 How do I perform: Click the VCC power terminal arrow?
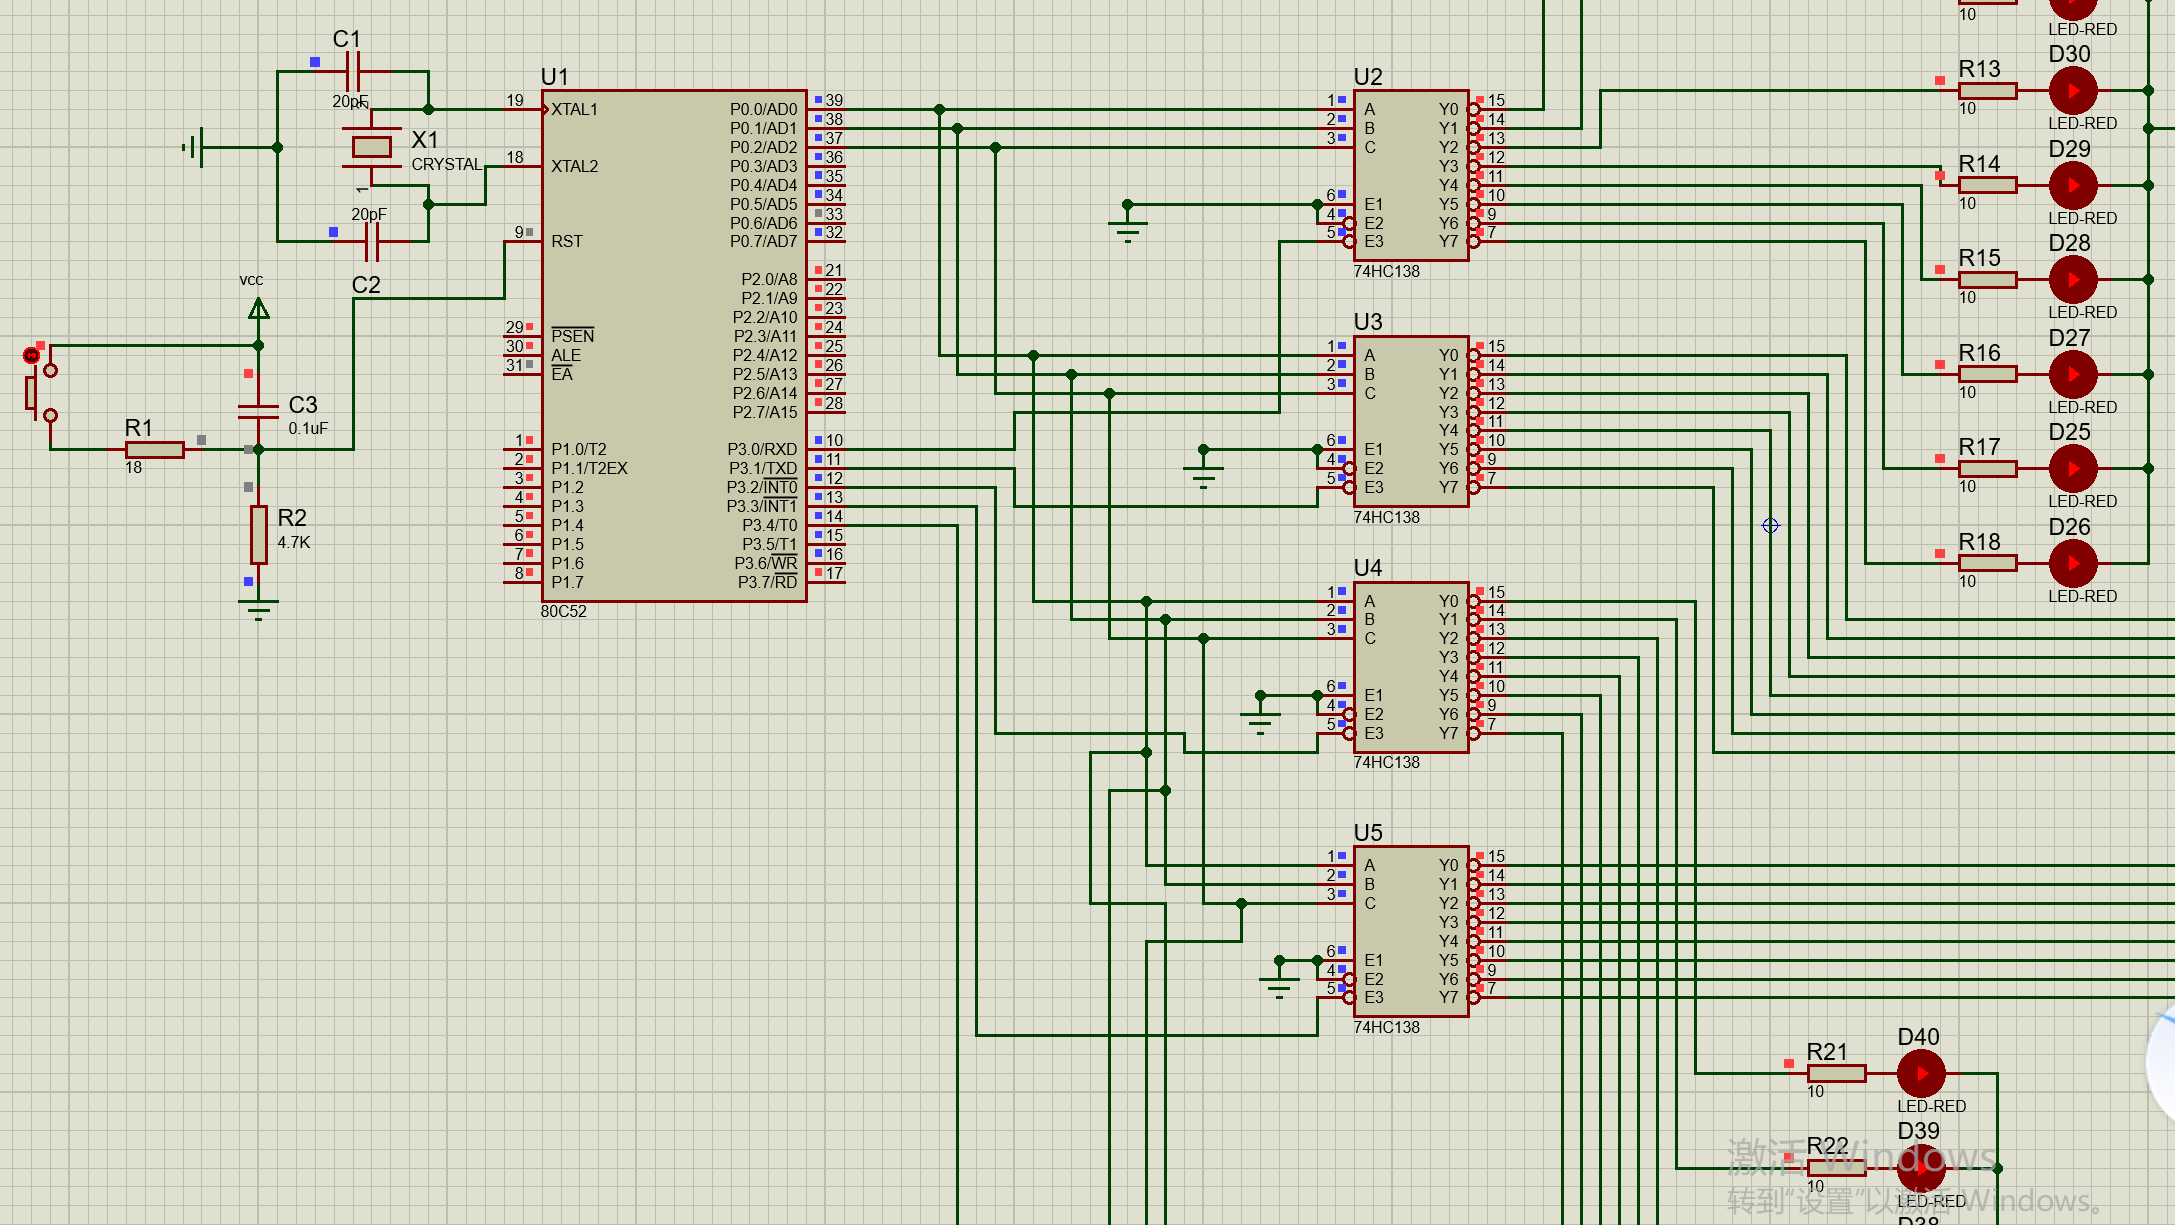258,309
